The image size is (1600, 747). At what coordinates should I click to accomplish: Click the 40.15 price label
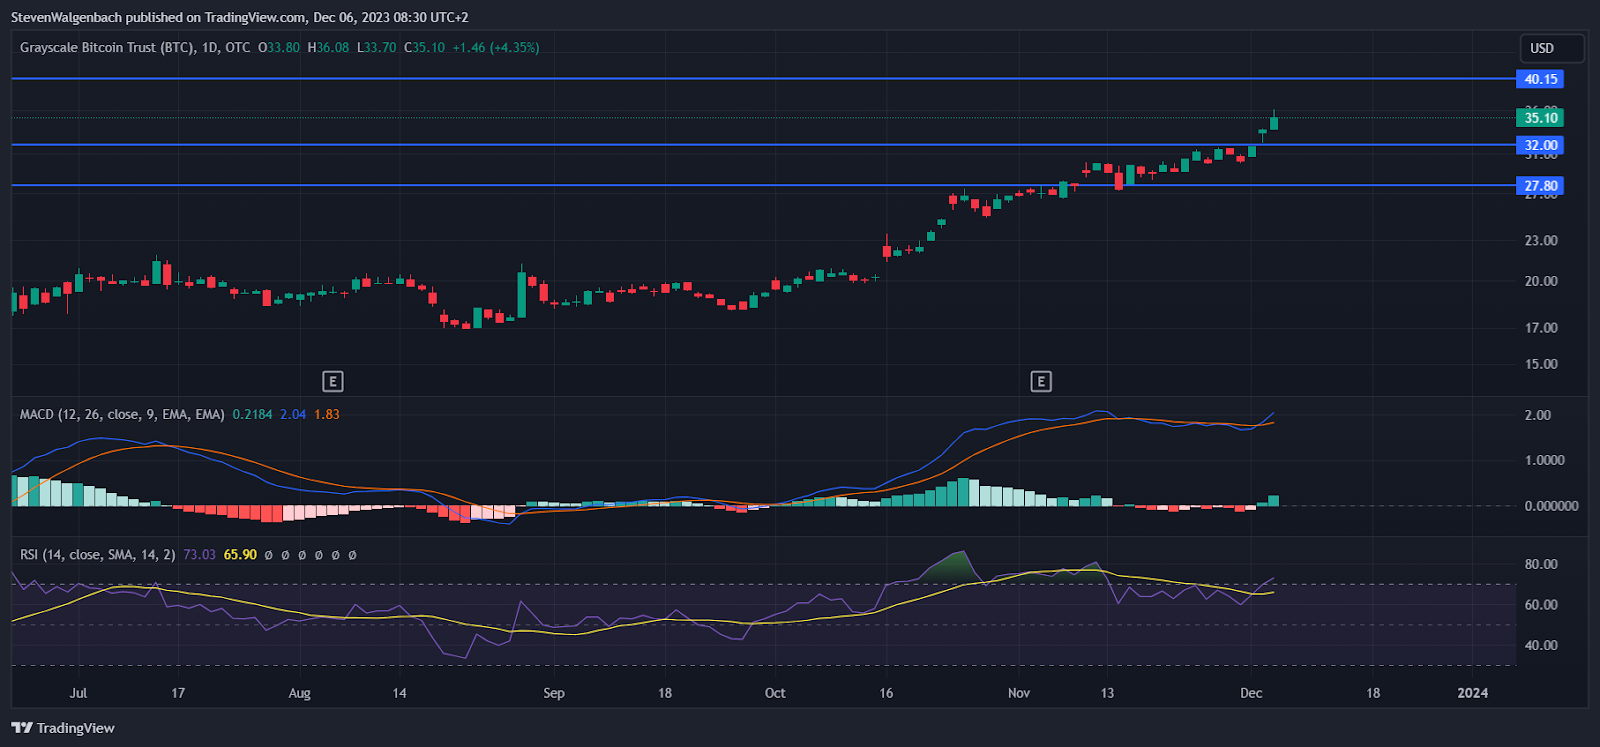tap(1540, 79)
